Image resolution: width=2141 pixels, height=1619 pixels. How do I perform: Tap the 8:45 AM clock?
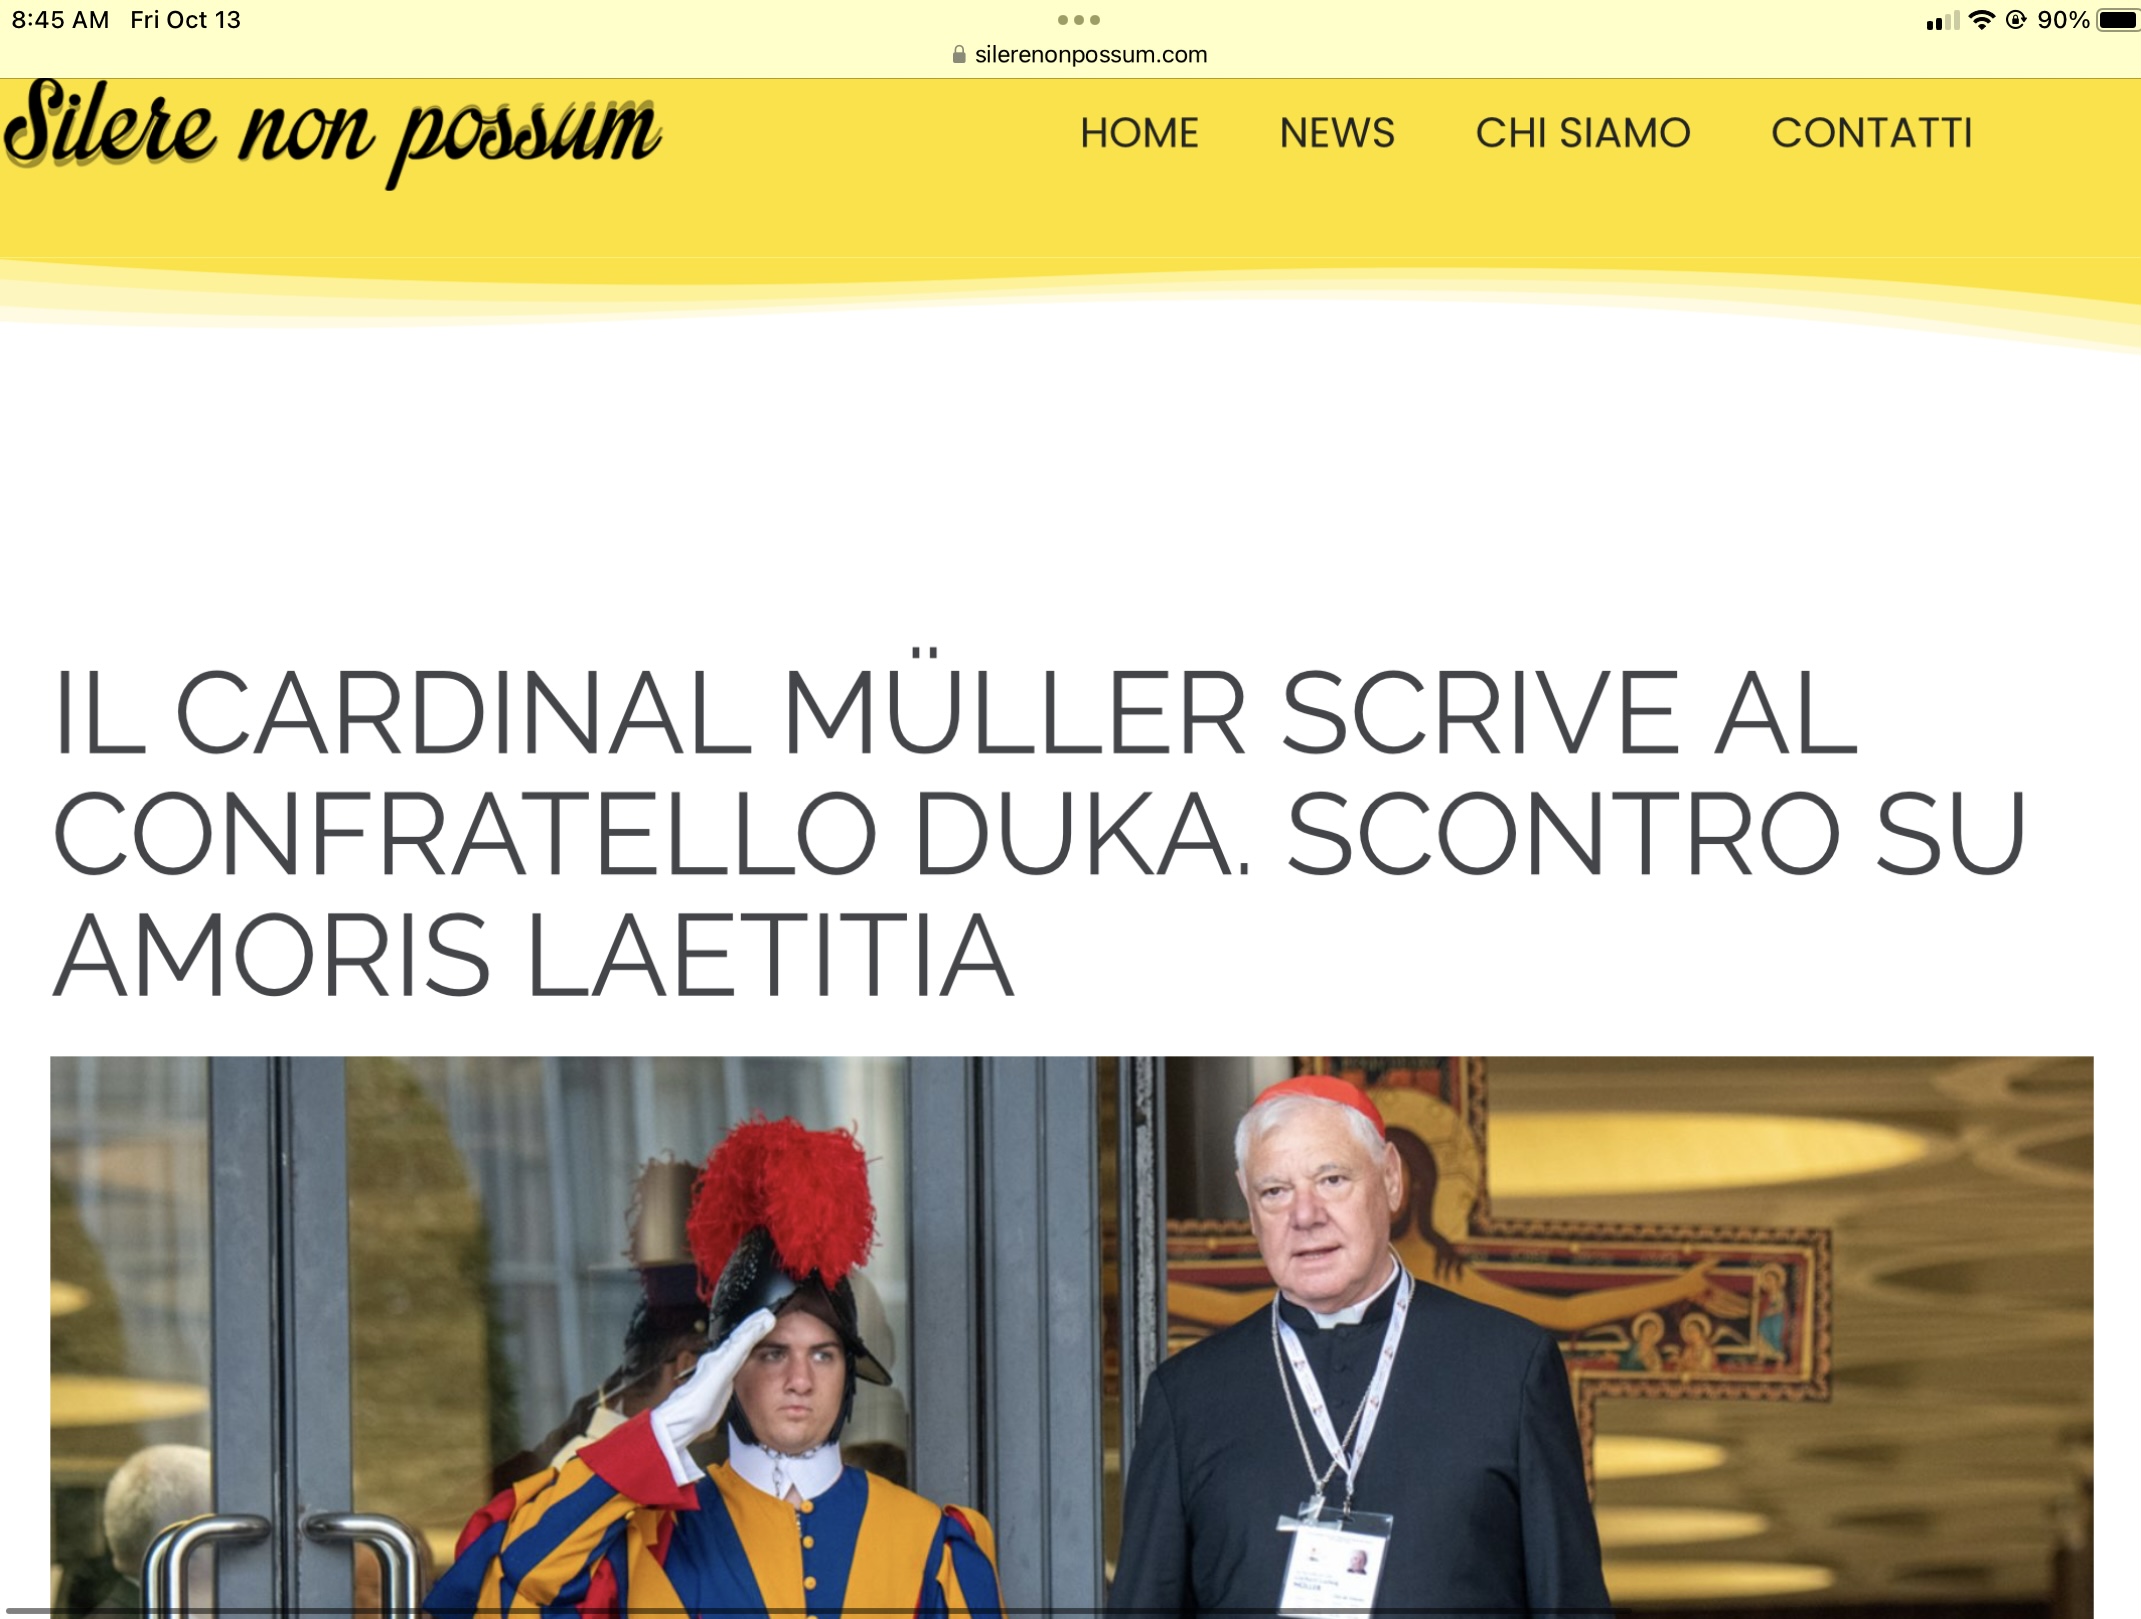click(60, 20)
